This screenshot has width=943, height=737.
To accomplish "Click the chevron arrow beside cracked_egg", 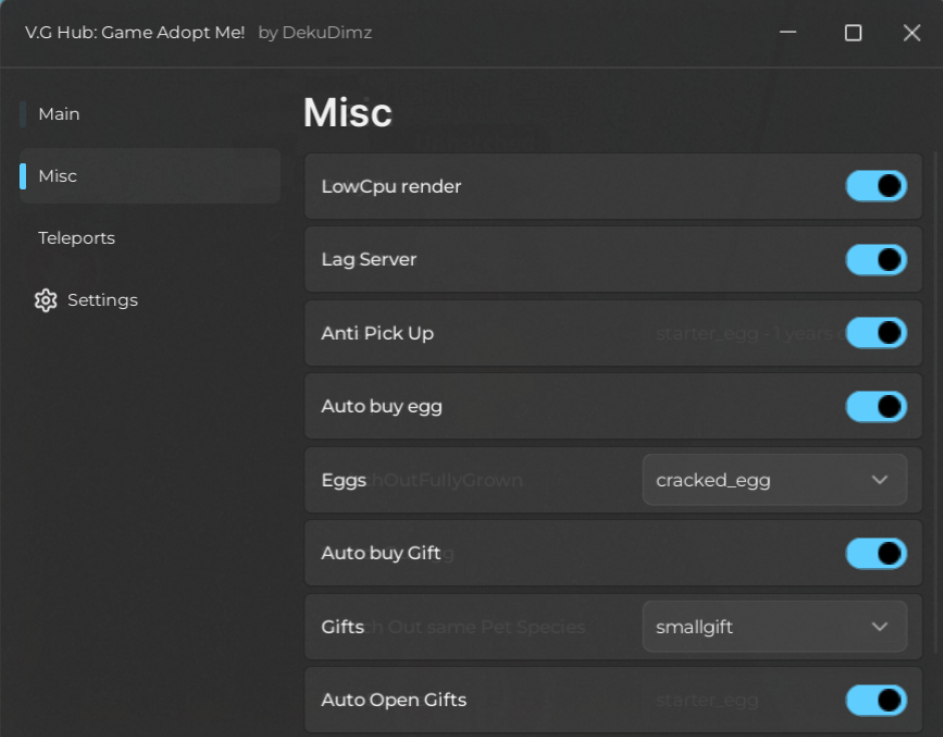I will pyautogui.click(x=879, y=480).
